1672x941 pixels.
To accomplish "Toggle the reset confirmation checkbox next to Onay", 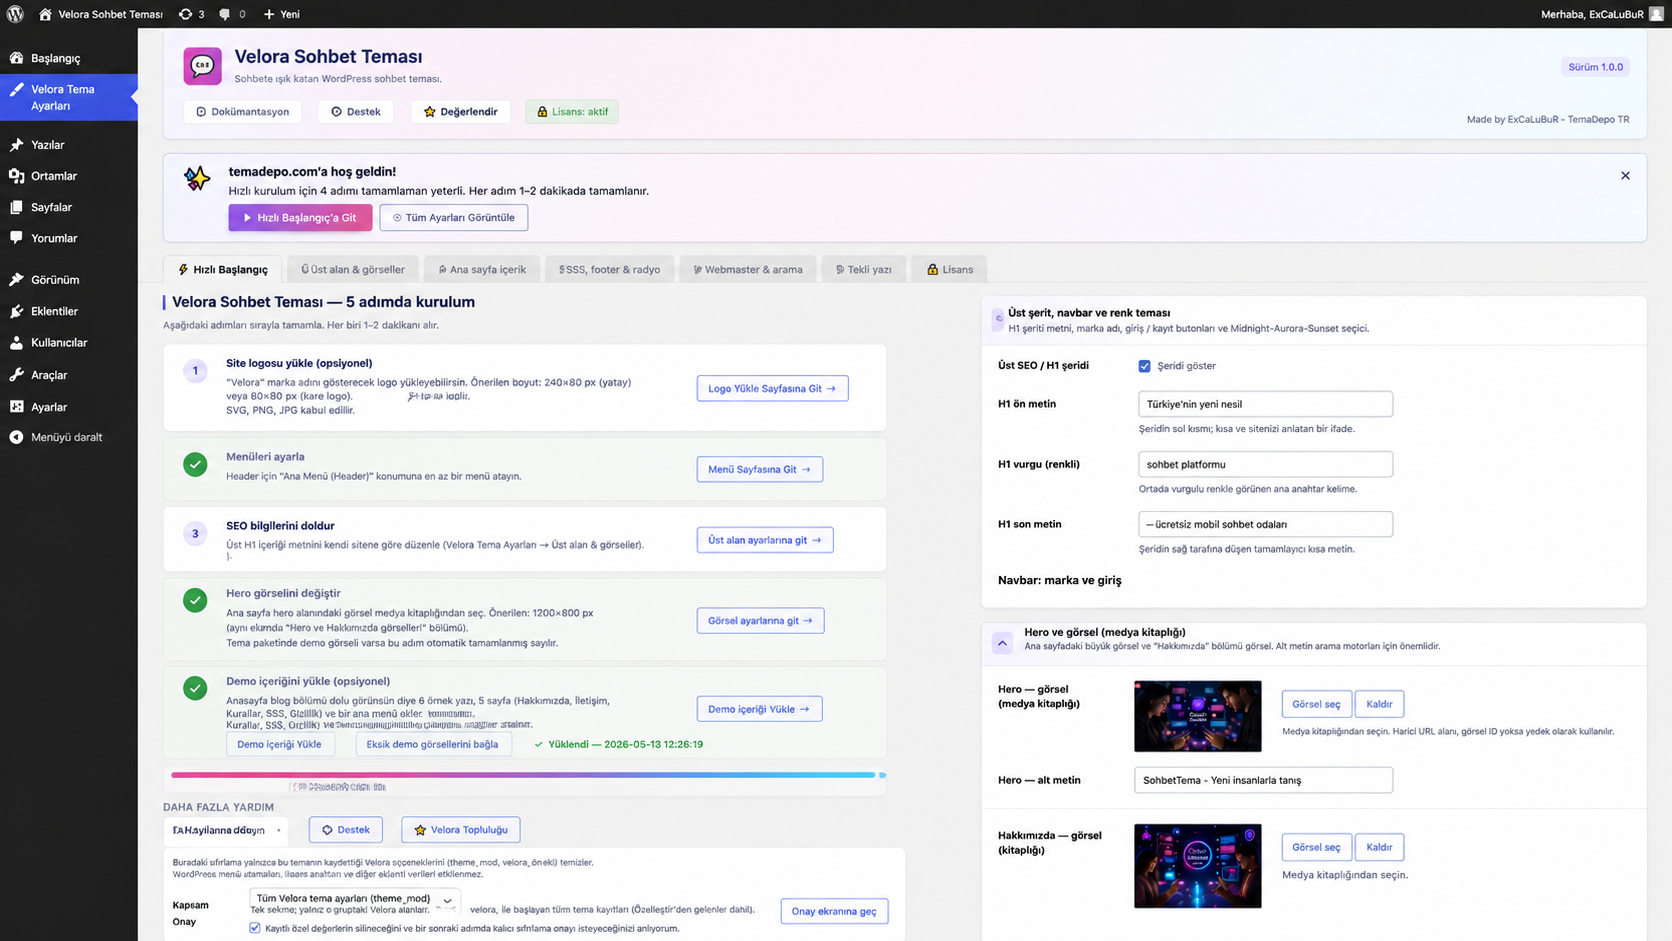I will 255,928.
